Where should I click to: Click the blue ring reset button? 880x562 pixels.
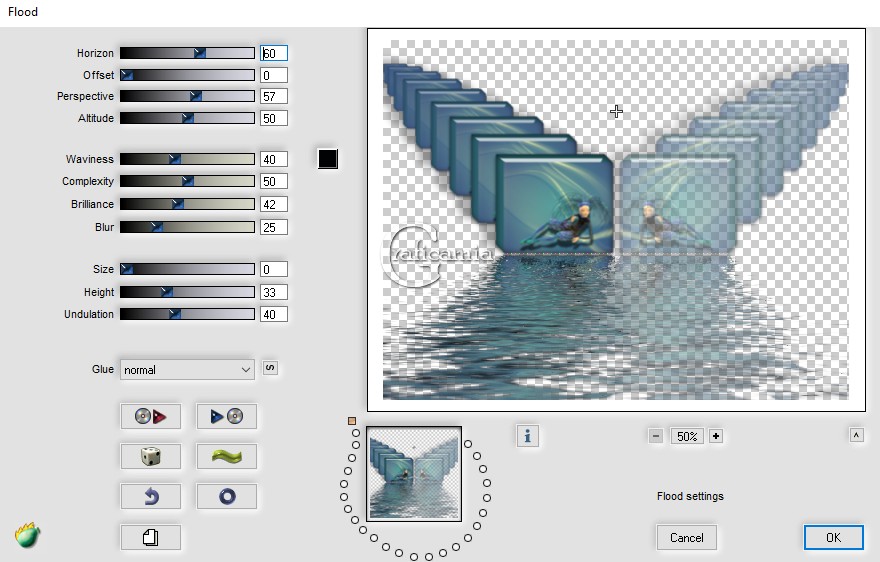226,497
